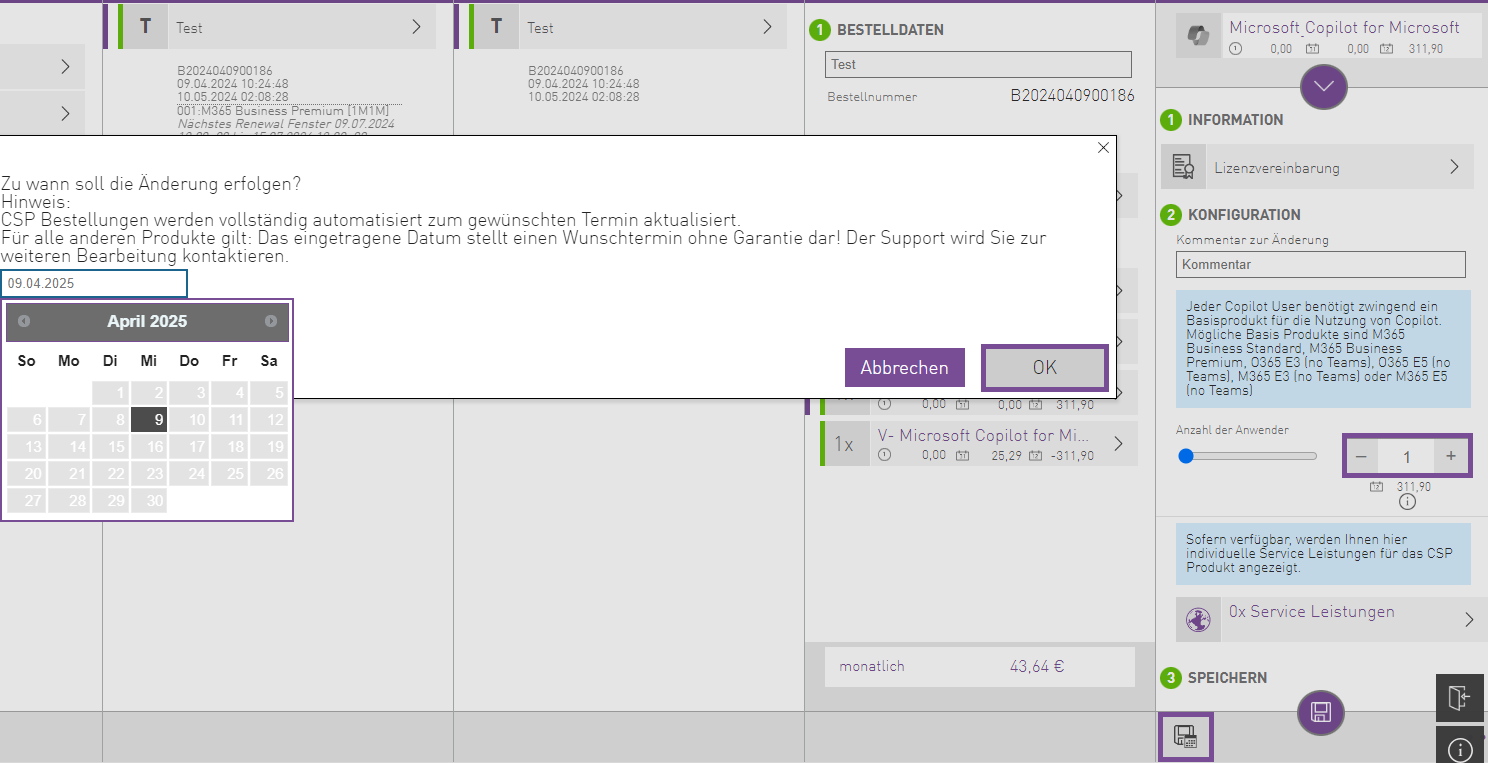Select day 10 in the calendar
Image resolution: width=1488 pixels, height=763 pixels.
click(189, 420)
